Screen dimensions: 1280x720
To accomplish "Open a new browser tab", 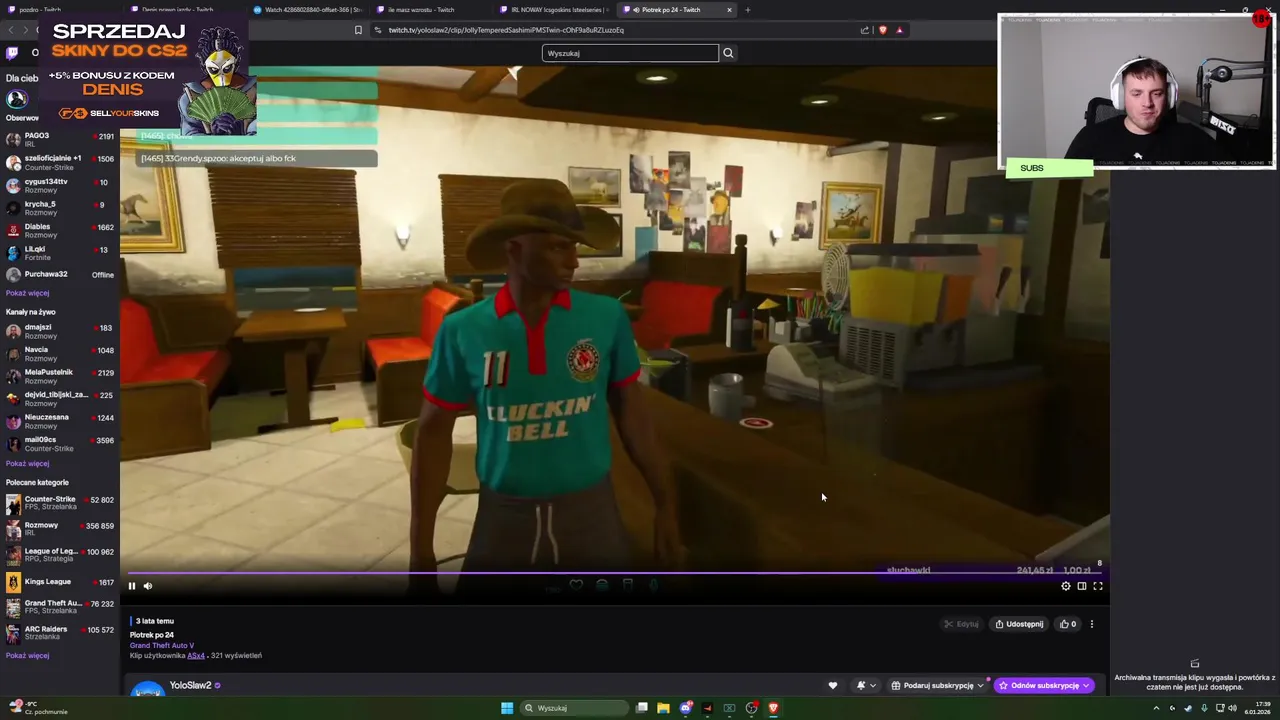I will (x=748, y=10).
